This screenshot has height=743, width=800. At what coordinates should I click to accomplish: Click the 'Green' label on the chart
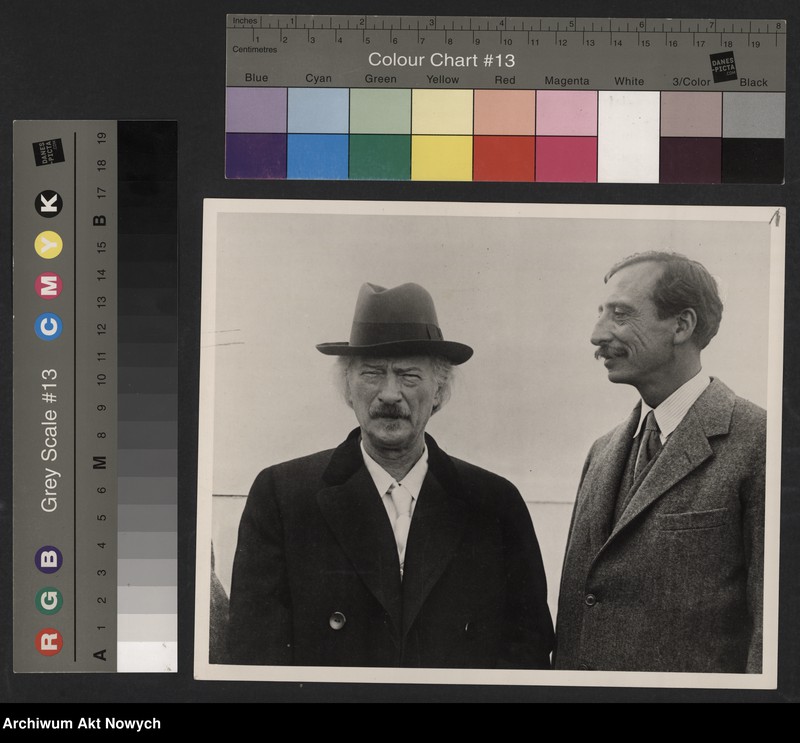tap(380, 79)
